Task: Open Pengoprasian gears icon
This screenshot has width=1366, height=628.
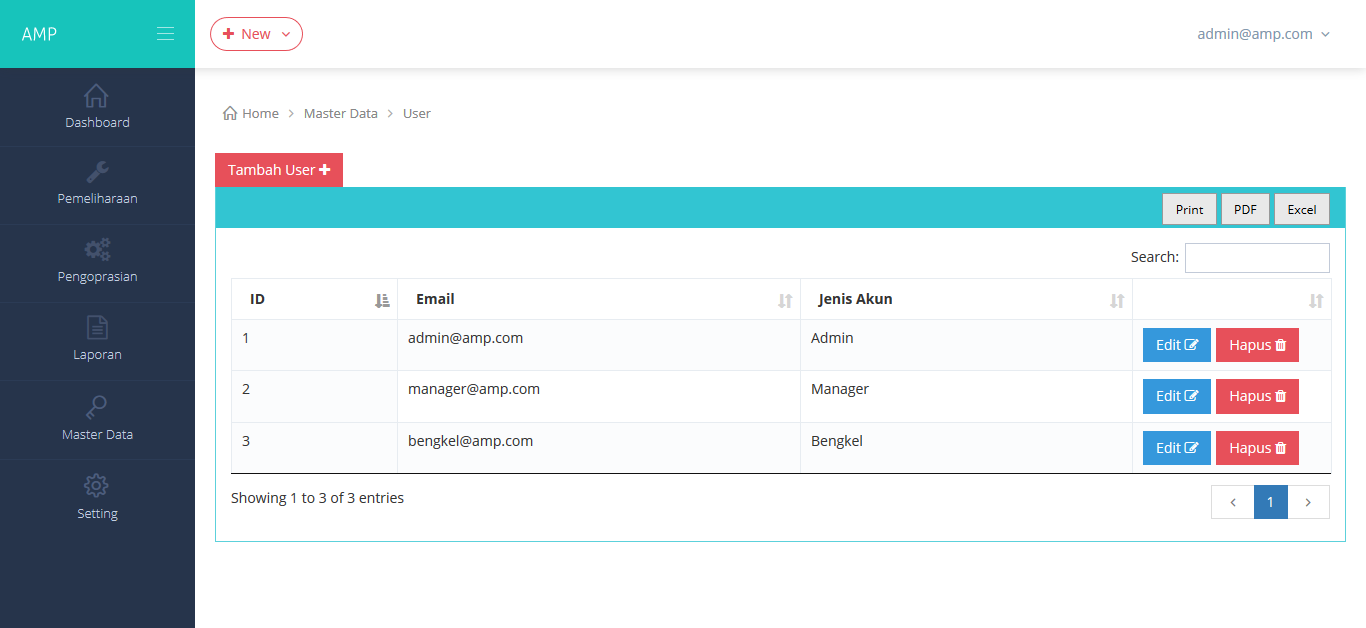Action: coord(97,250)
